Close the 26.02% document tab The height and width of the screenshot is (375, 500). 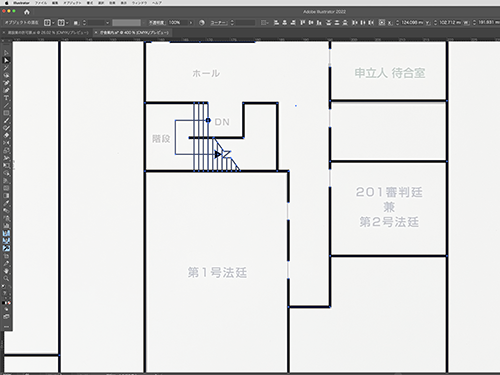pos(4,33)
